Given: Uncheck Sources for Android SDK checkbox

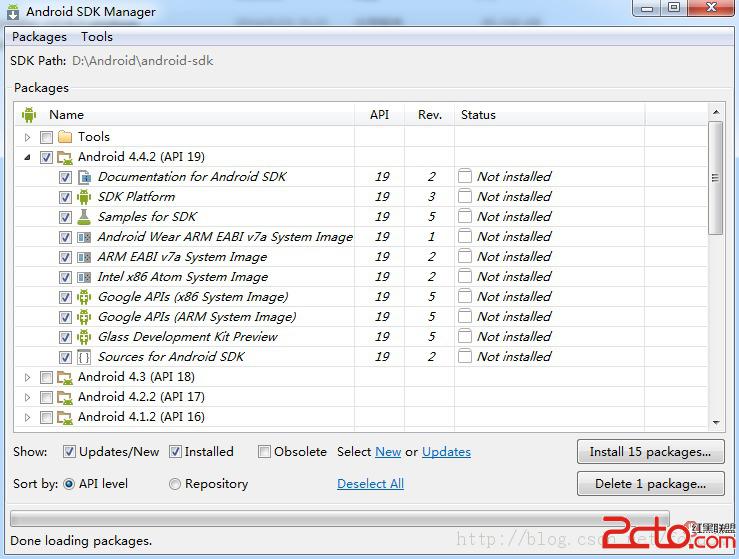Looking at the screenshot, I should [x=66, y=358].
